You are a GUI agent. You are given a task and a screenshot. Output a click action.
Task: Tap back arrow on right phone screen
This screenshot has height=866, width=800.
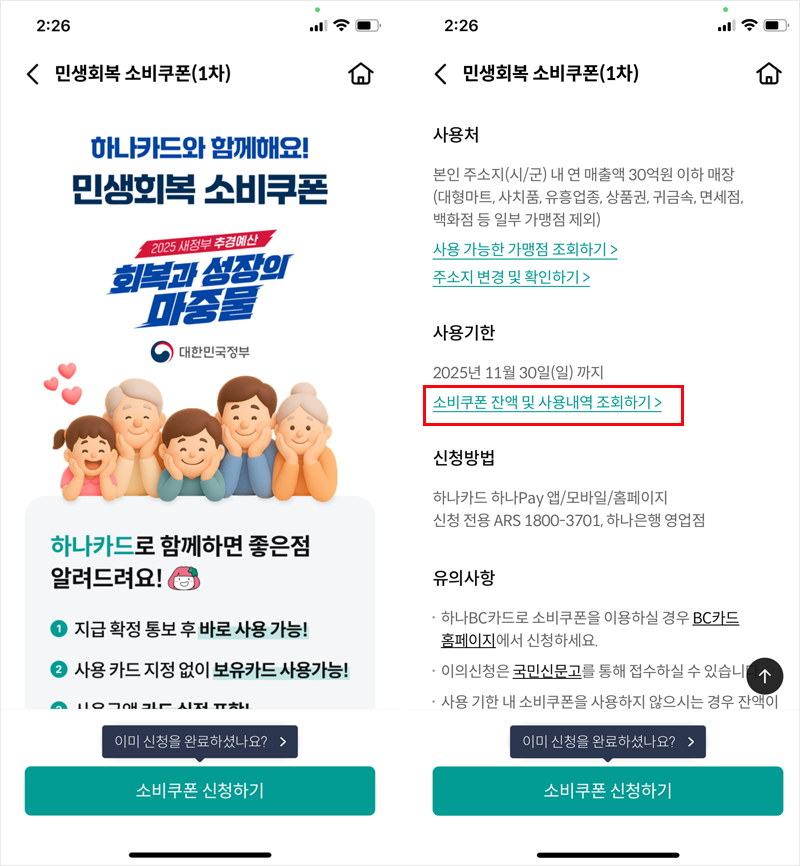[x=440, y=73]
